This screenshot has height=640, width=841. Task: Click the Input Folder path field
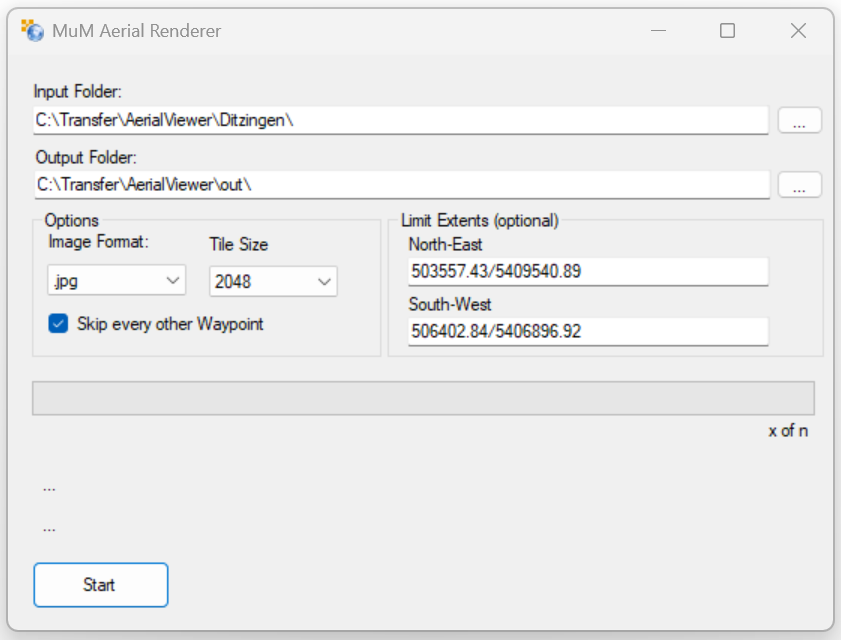pos(400,120)
